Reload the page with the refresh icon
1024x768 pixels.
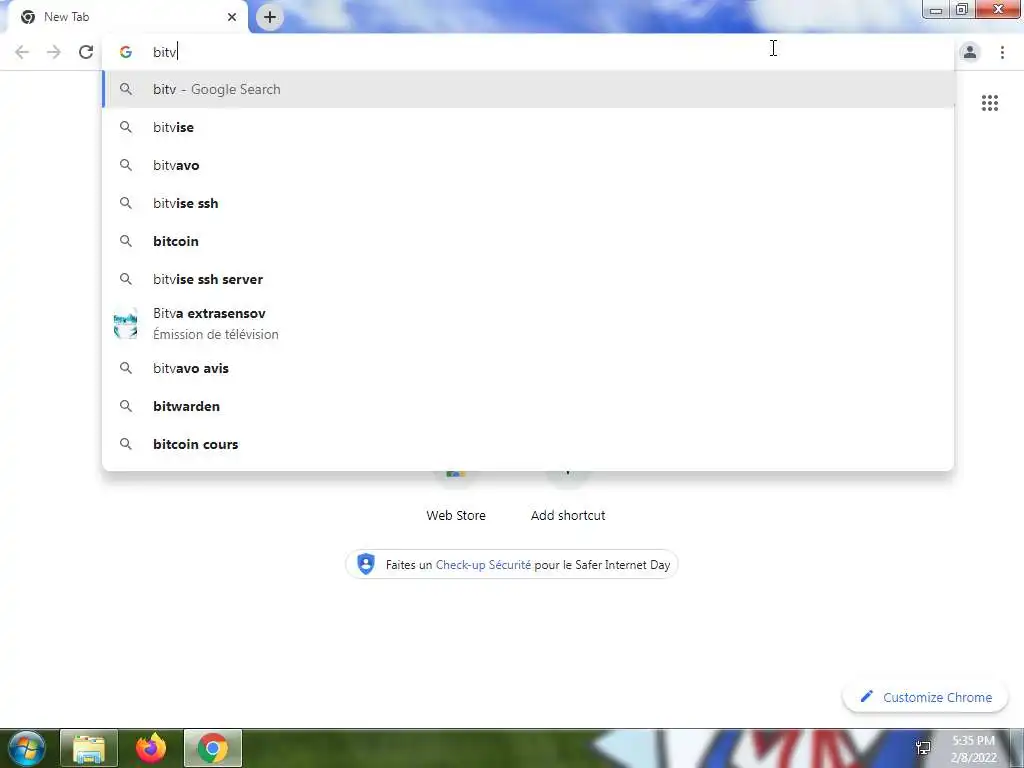(x=86, y=52)
